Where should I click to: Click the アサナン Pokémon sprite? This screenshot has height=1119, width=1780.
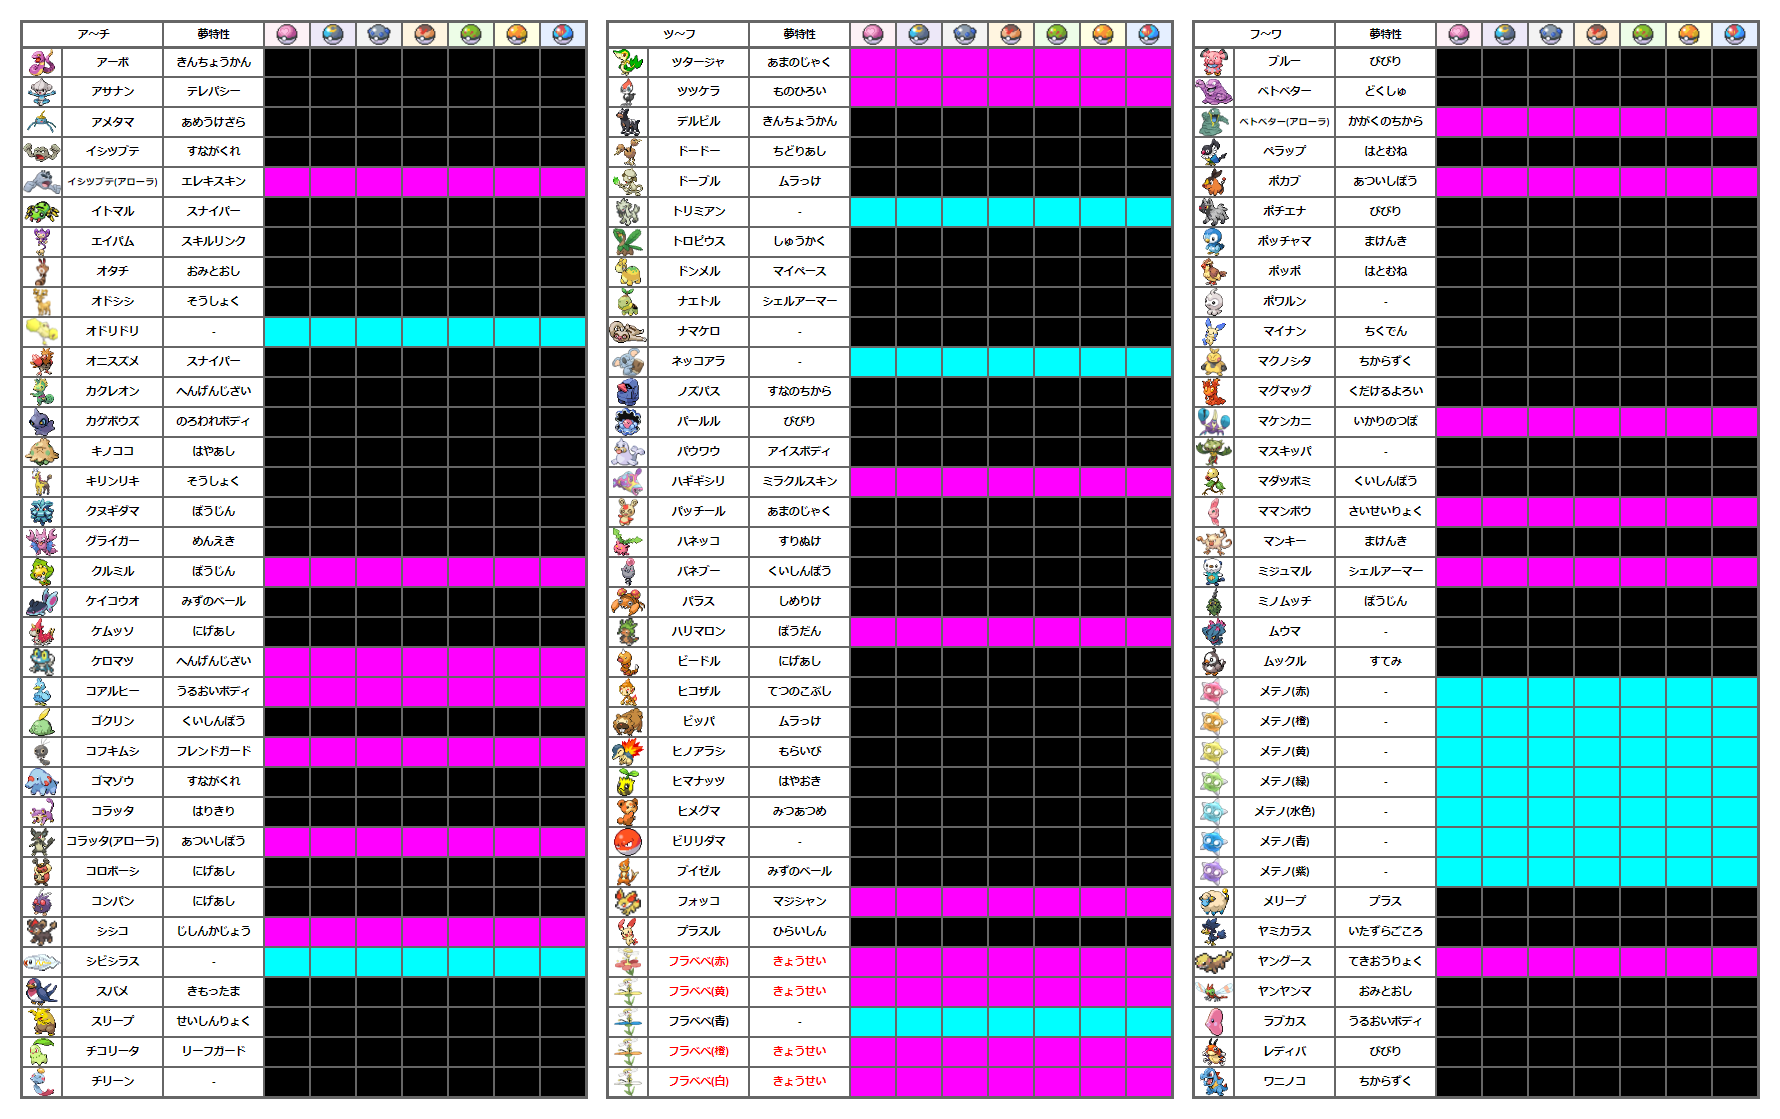(42, 92)
